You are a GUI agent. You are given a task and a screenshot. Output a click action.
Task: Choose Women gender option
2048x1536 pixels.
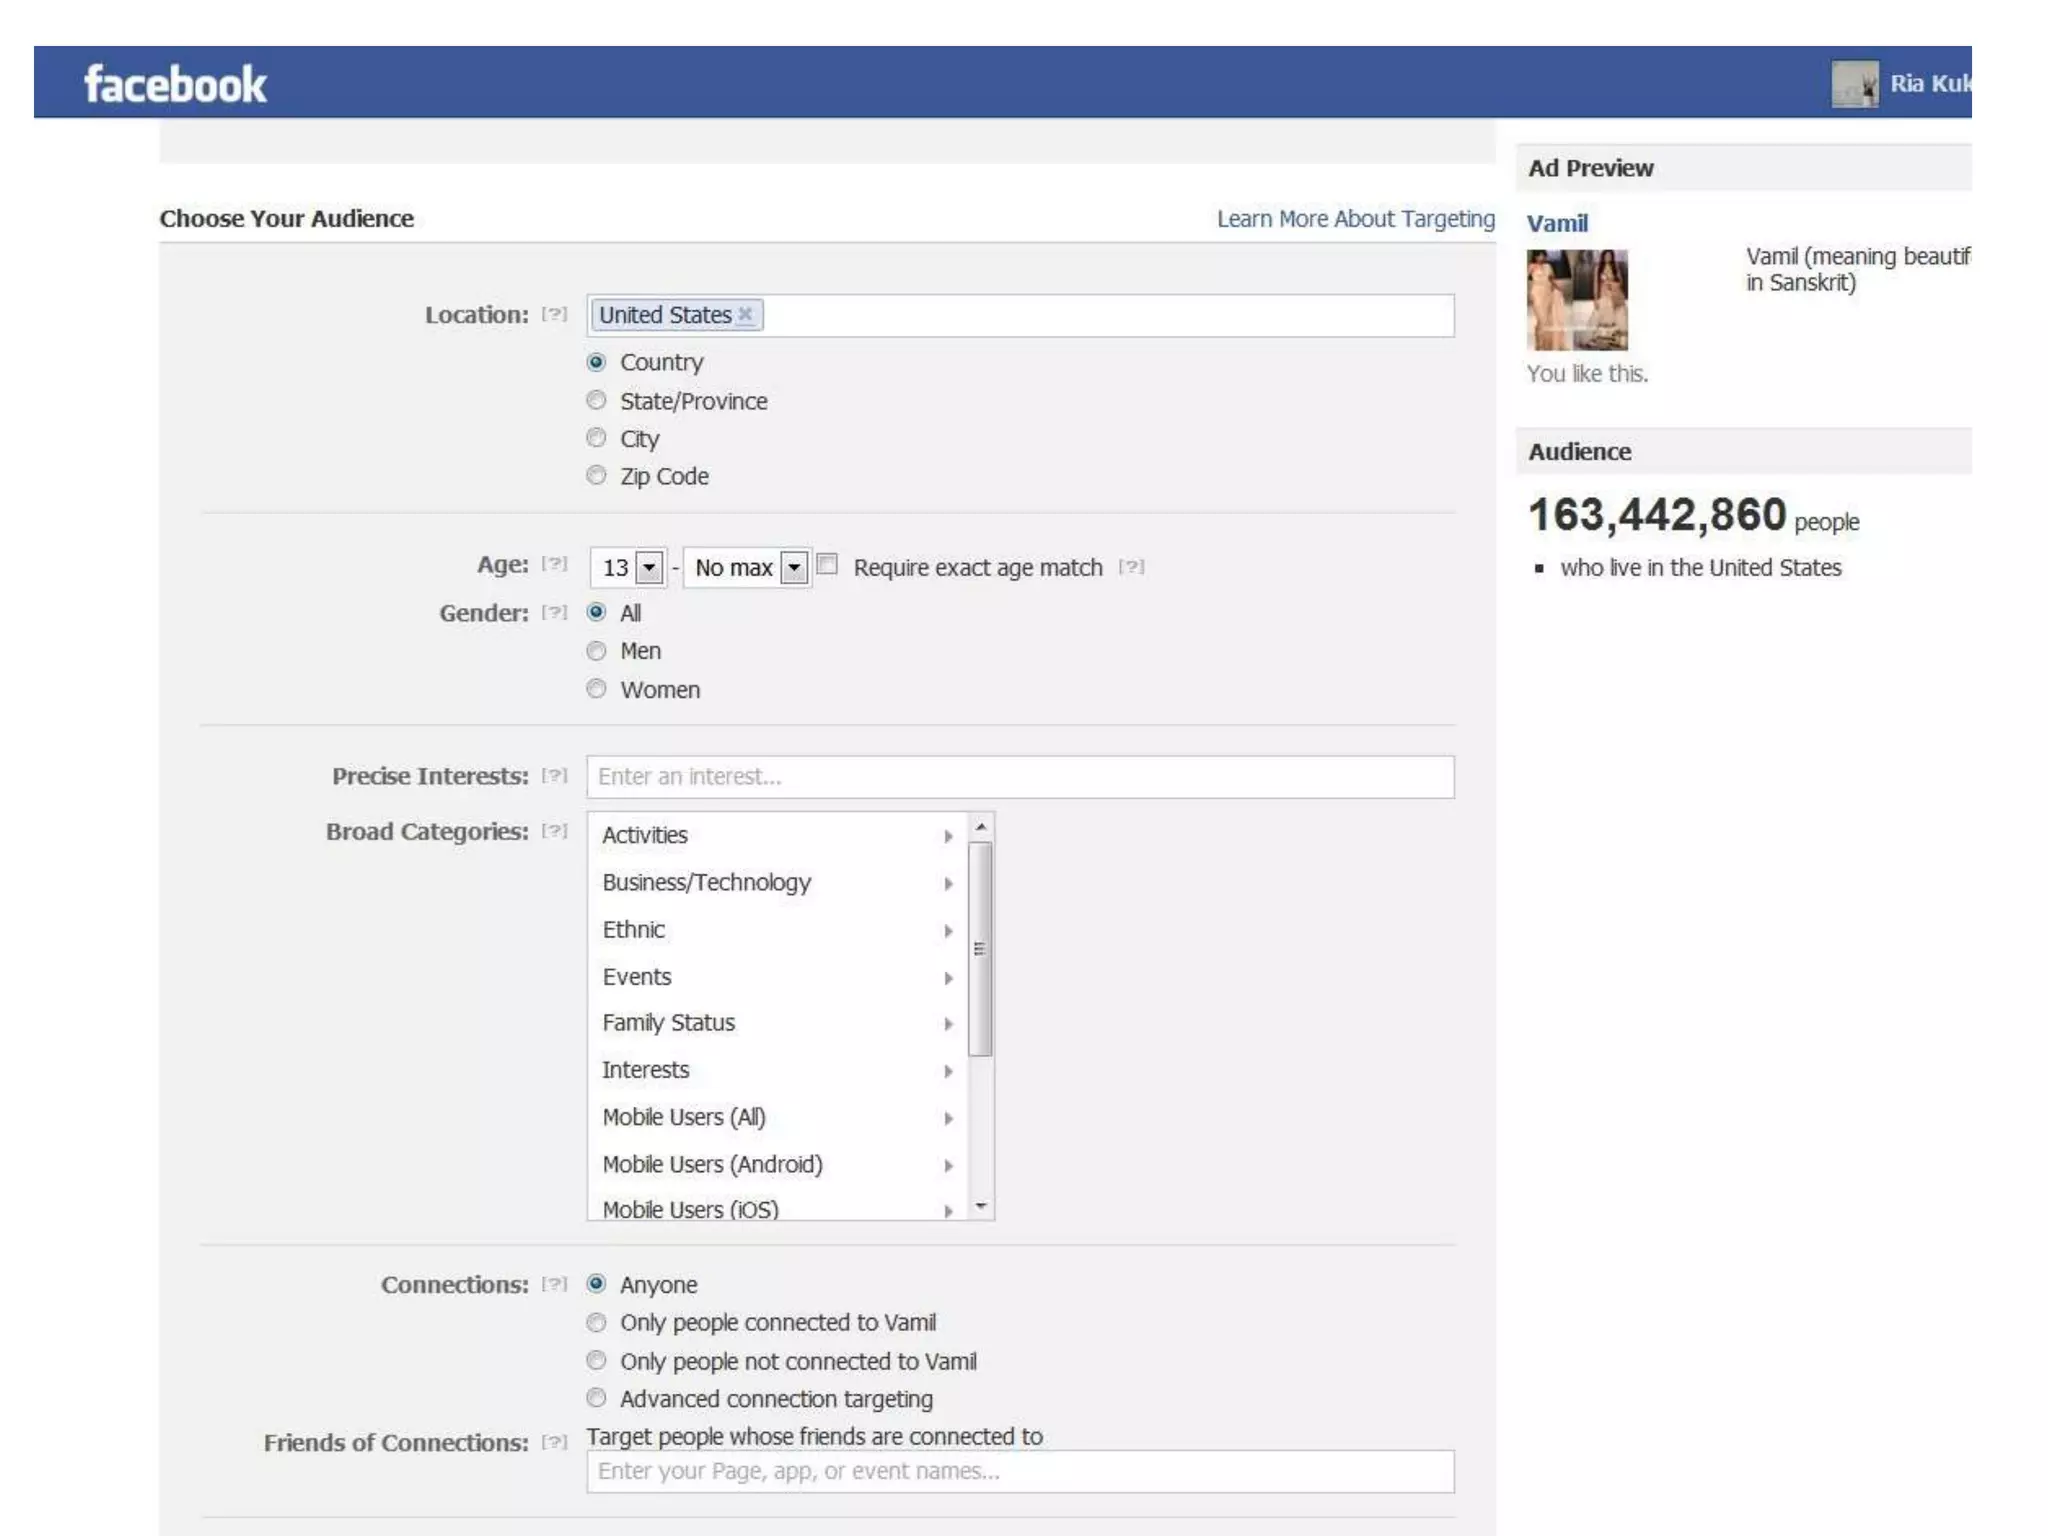coord(597,689)
